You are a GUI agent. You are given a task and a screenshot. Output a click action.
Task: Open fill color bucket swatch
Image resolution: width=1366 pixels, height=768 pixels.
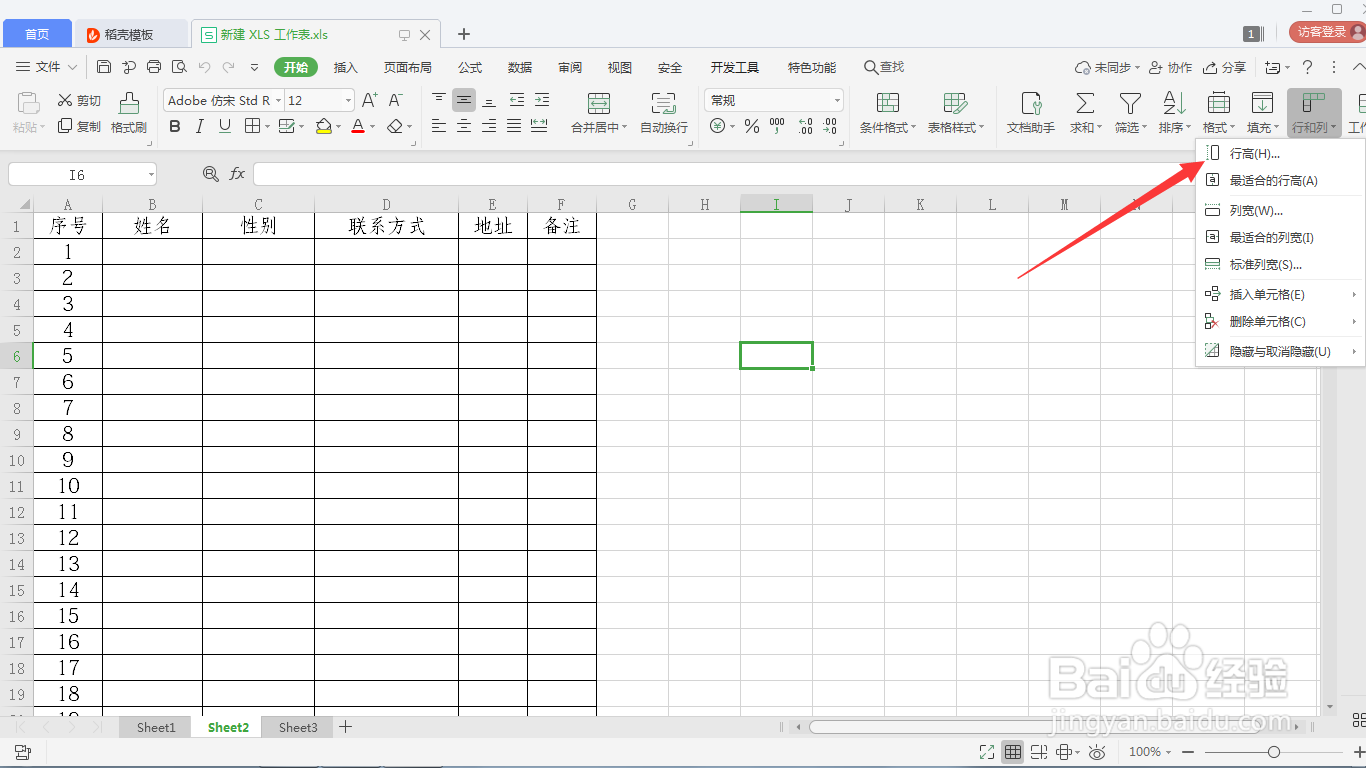click(x=323, y=126)
